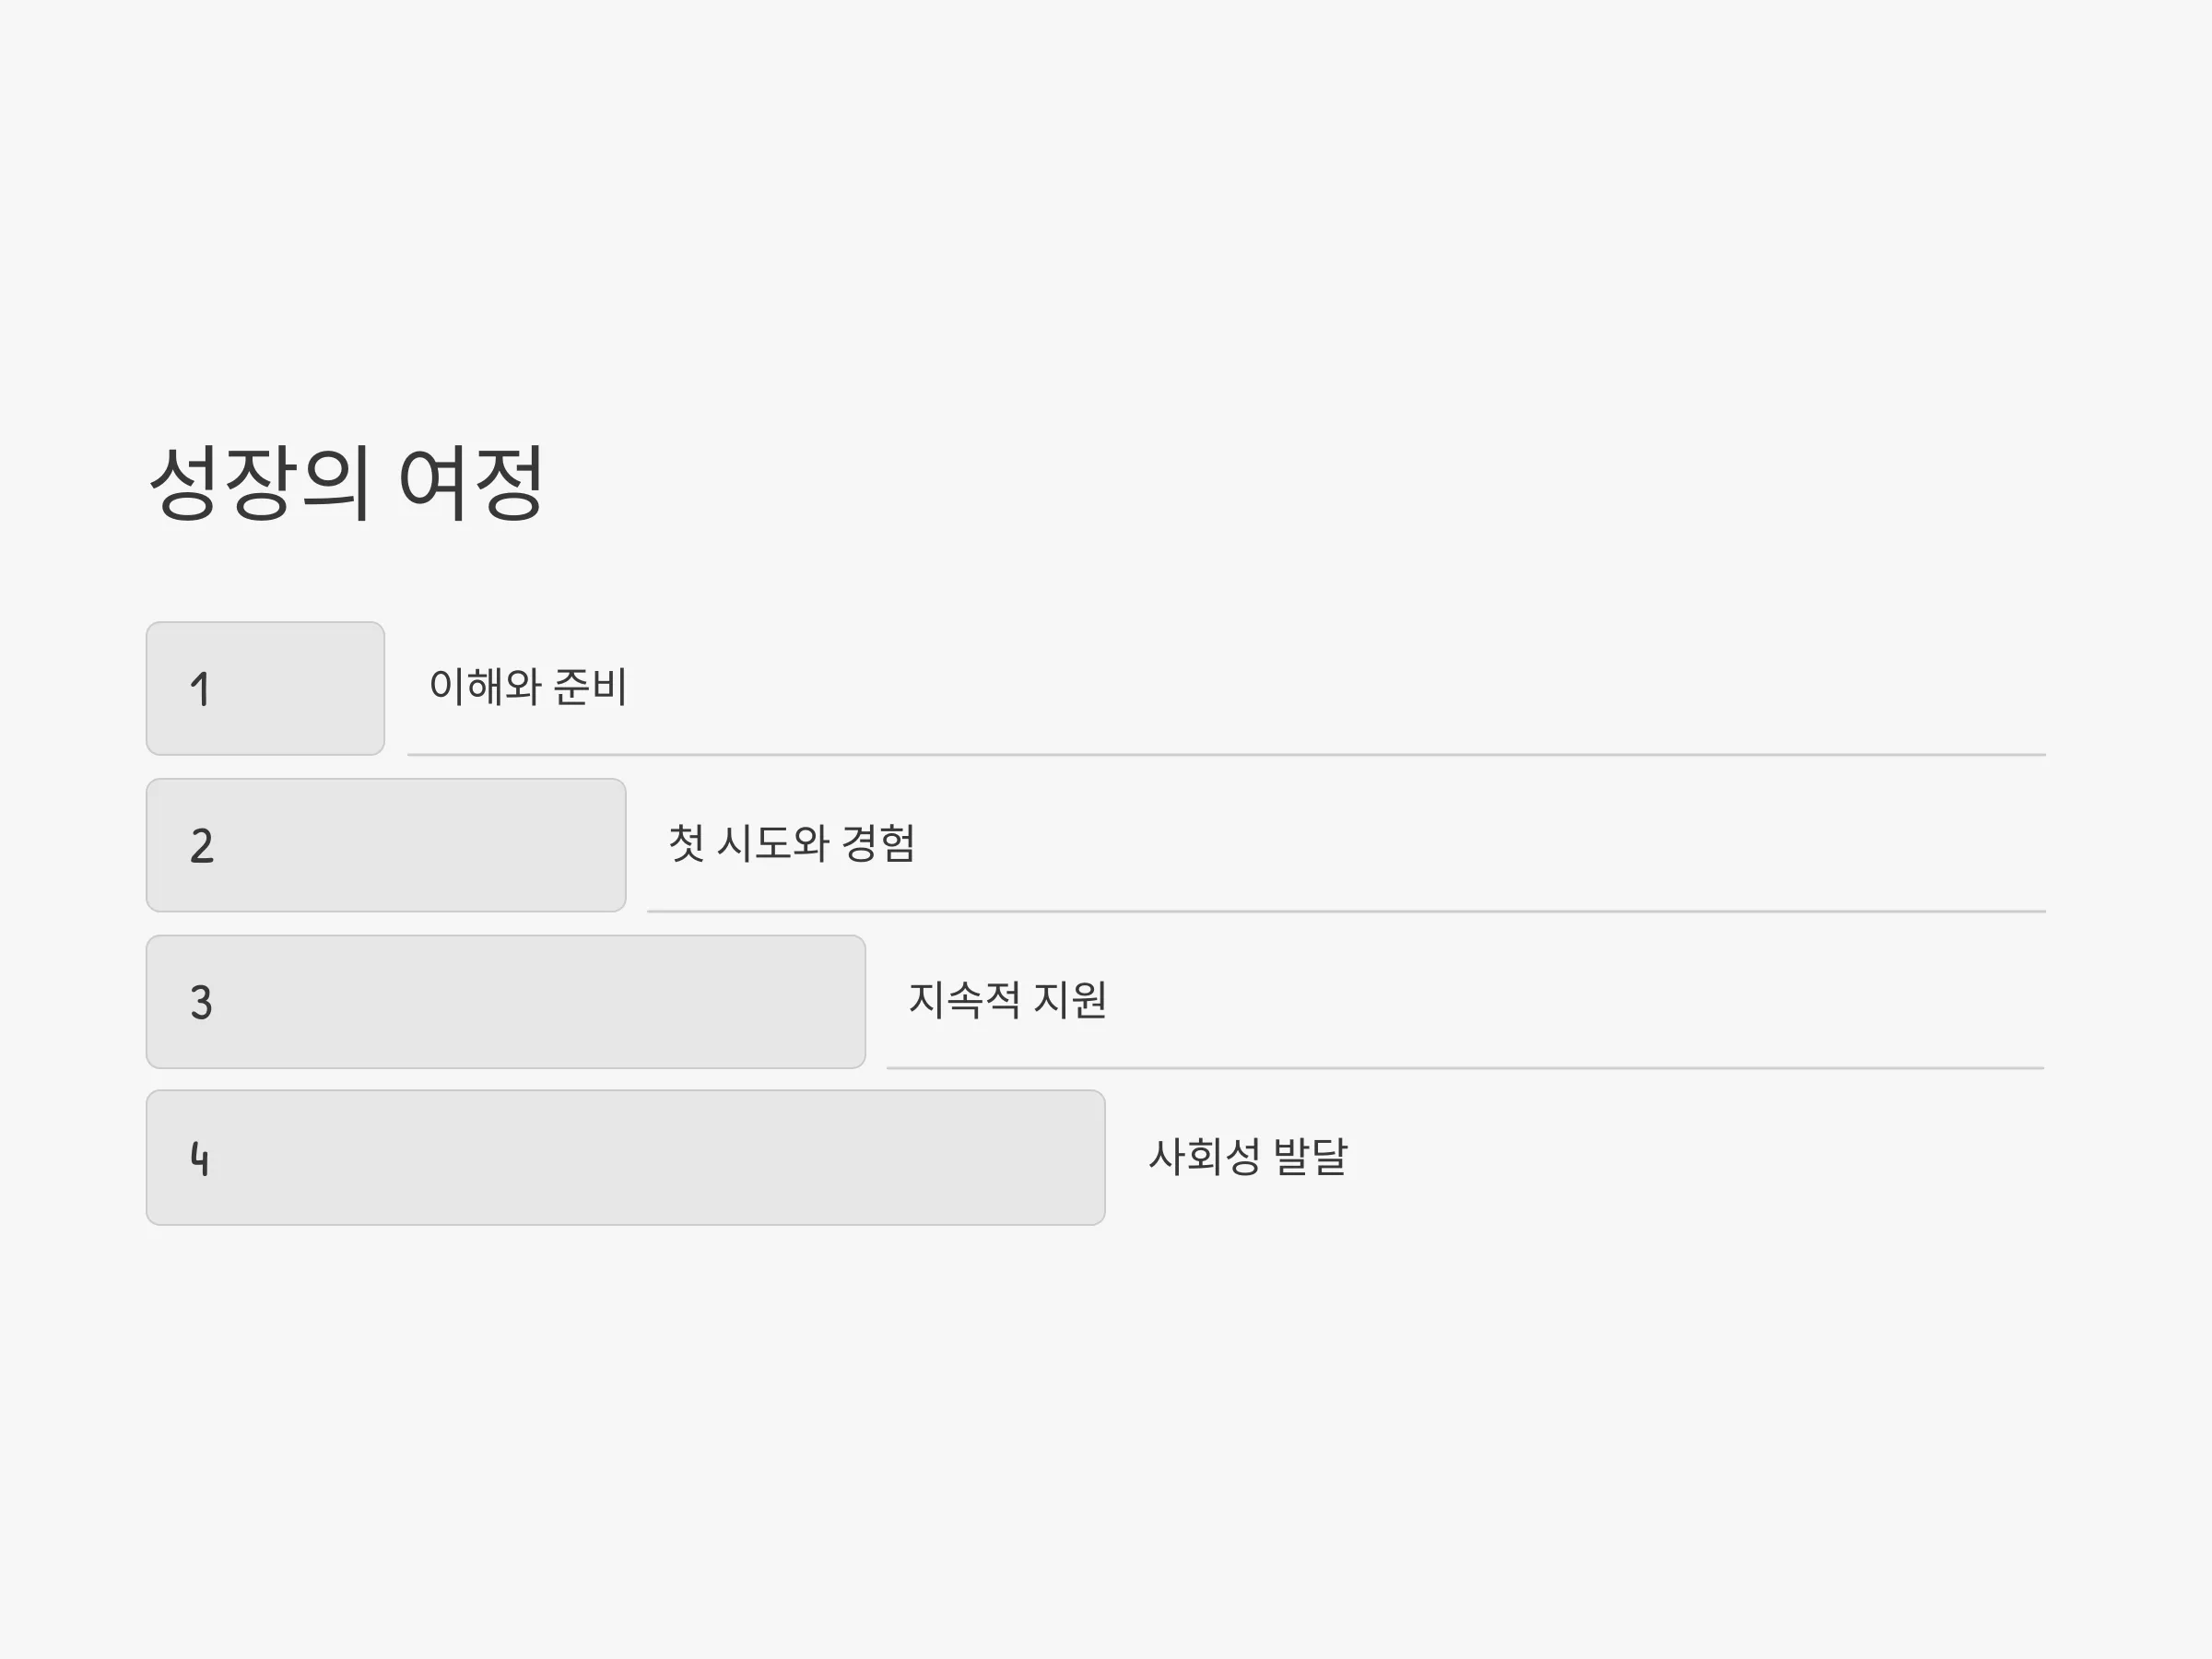This screenshot has width=2212, height=1659.
Task: Click the word "성장의" in the title
Action: pos(260,483)
